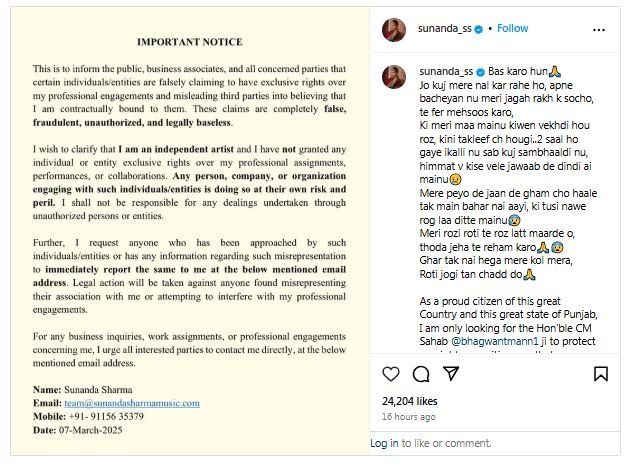The height and width of the screenshot is (469, 636).
Task: Open sunanda_ss username in the post header
Action: [443, 29]
